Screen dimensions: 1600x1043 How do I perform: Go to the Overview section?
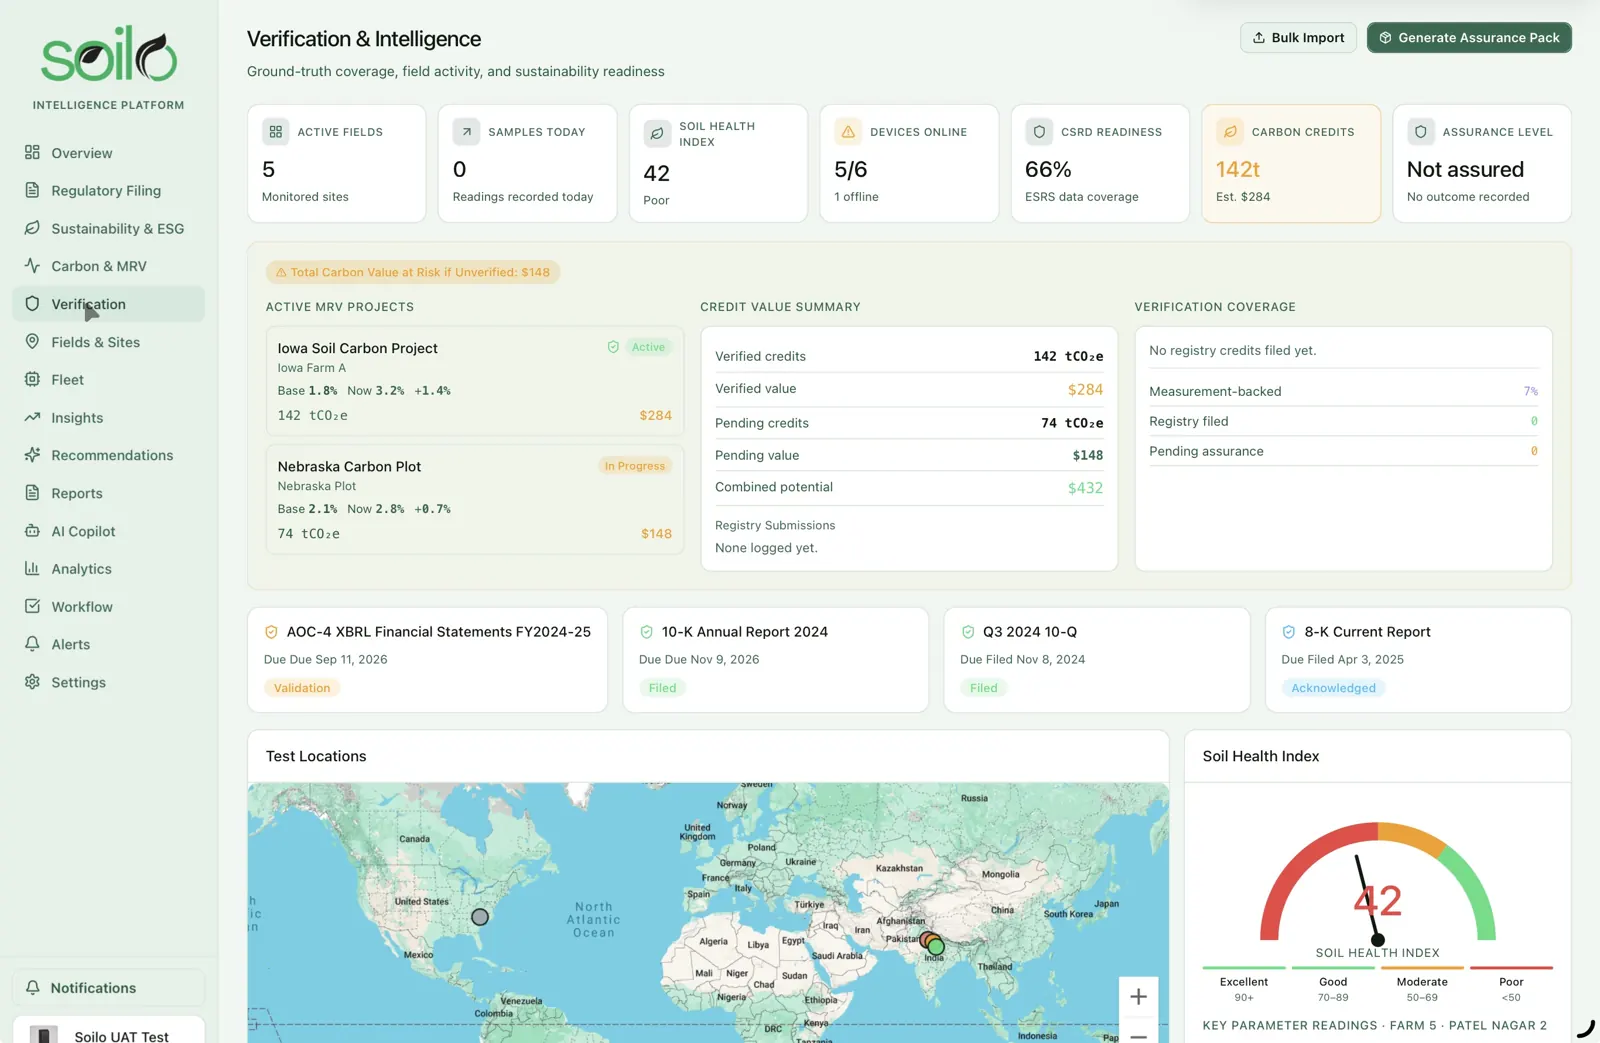click(x=108, y=153)
